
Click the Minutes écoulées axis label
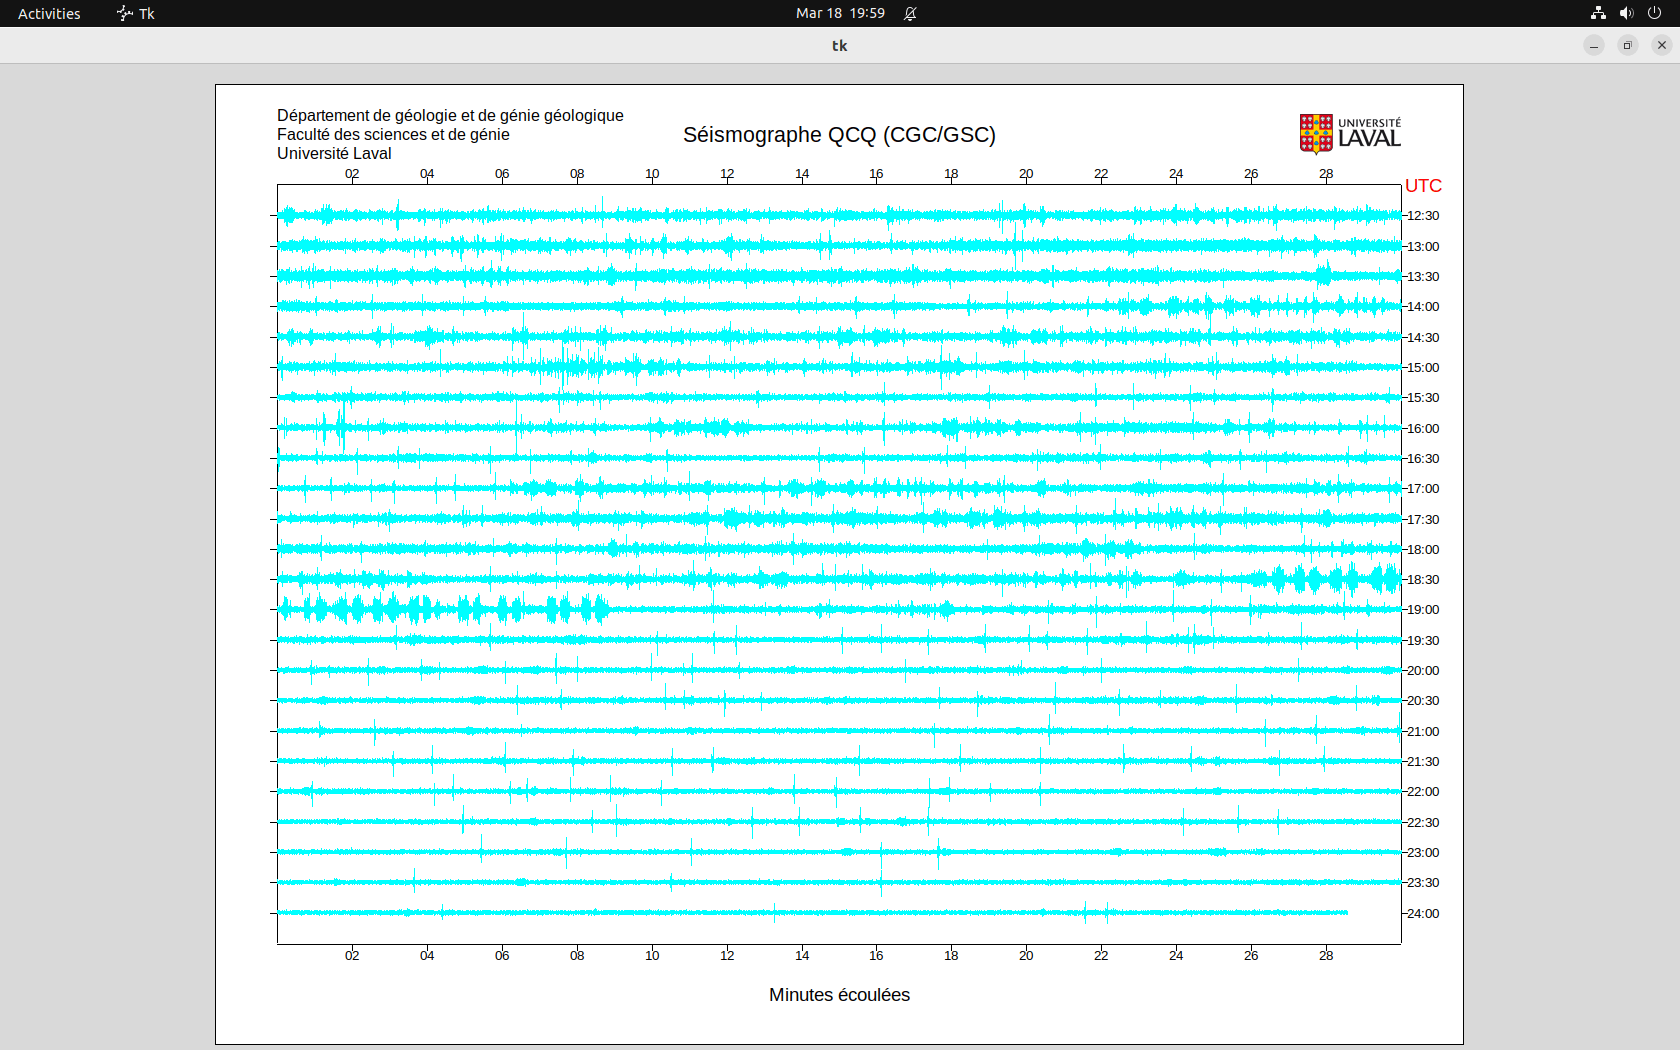coord(839,995)
